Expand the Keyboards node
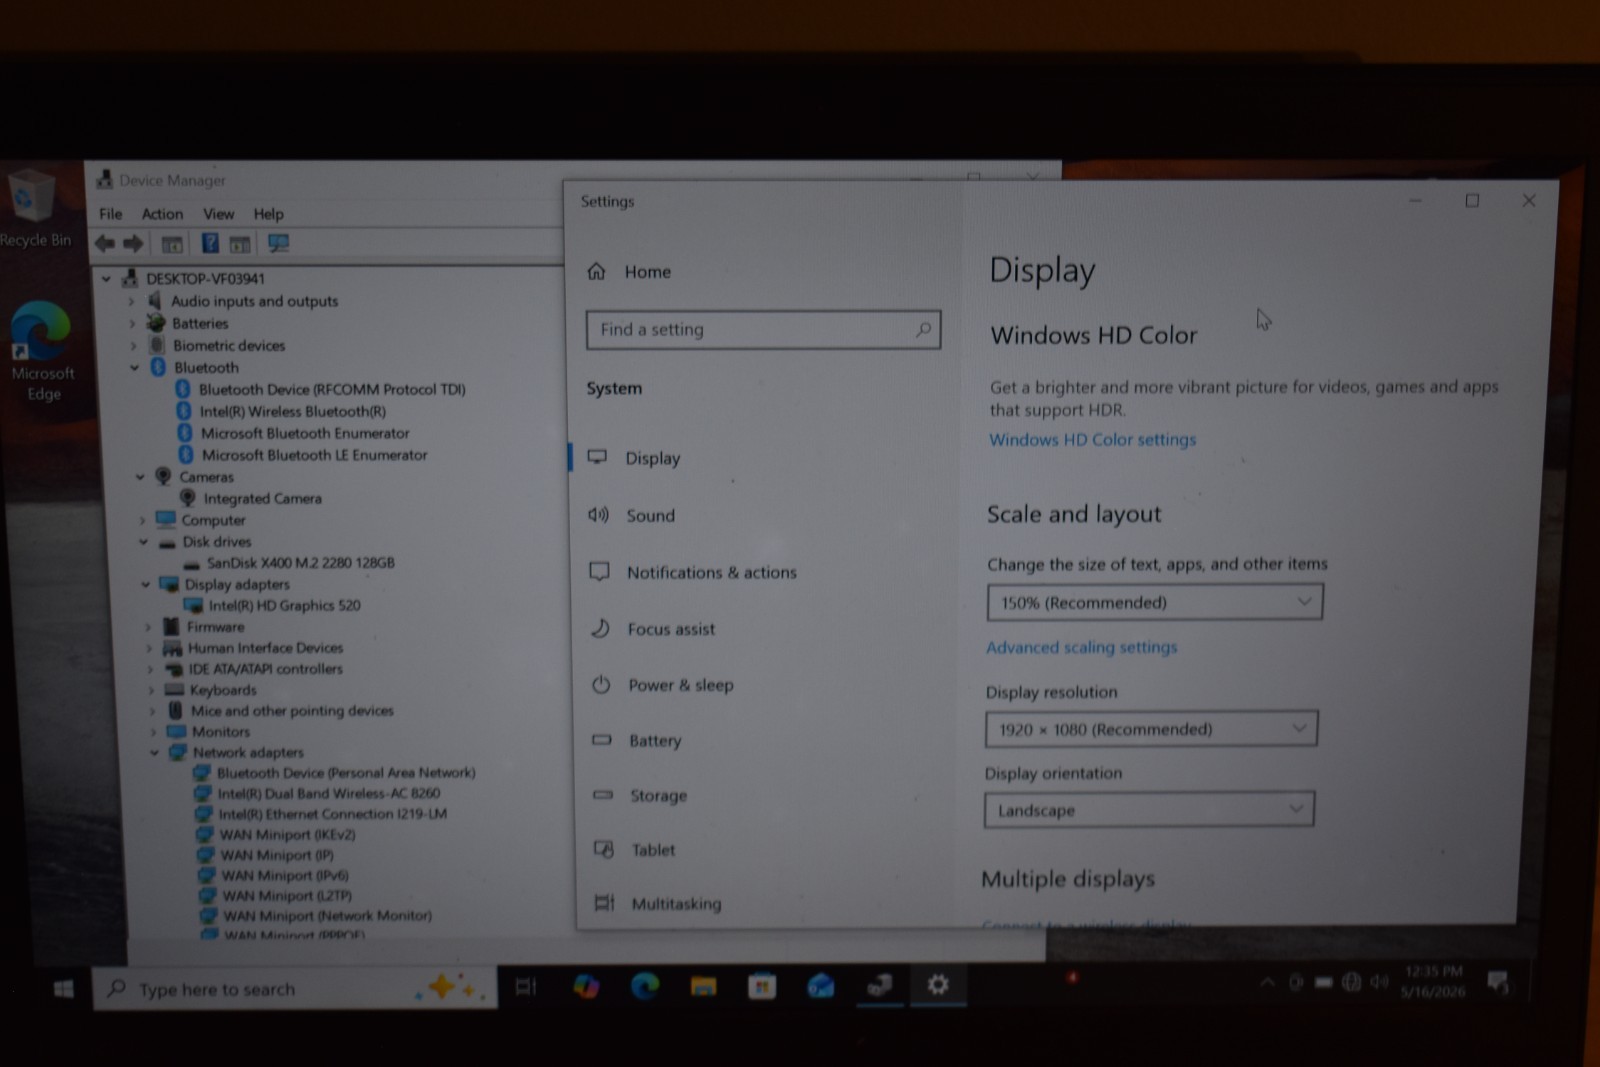The height and width of the screenshot is (1067, 1600). 152,690
